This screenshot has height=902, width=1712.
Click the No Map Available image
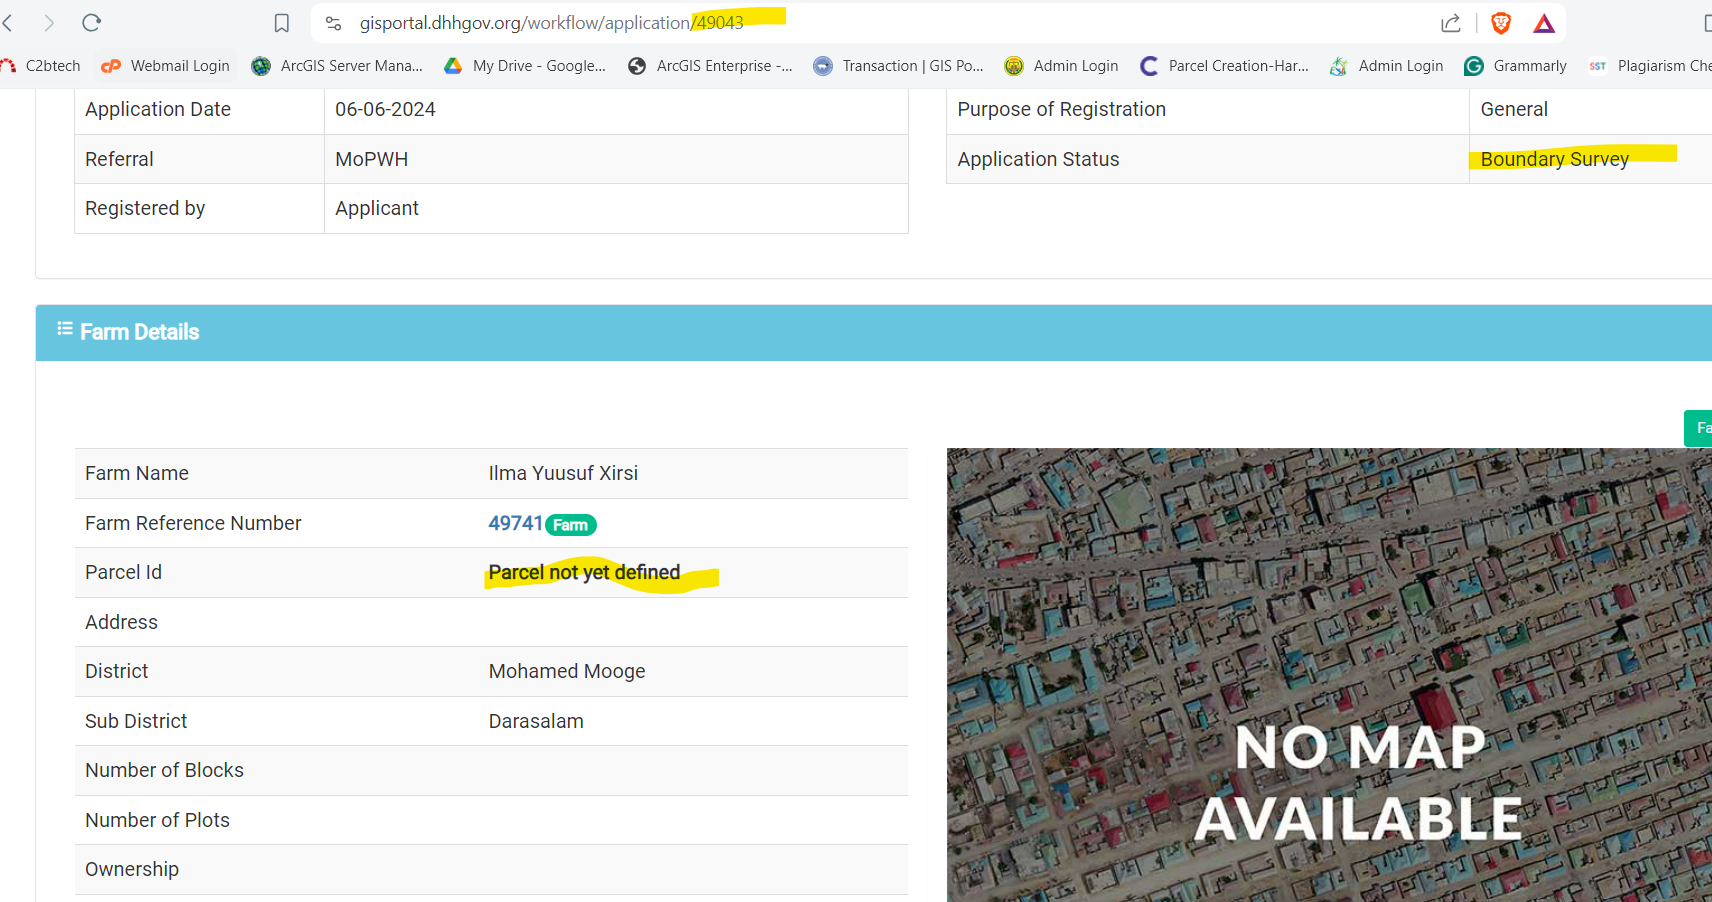coord(1329,675)
